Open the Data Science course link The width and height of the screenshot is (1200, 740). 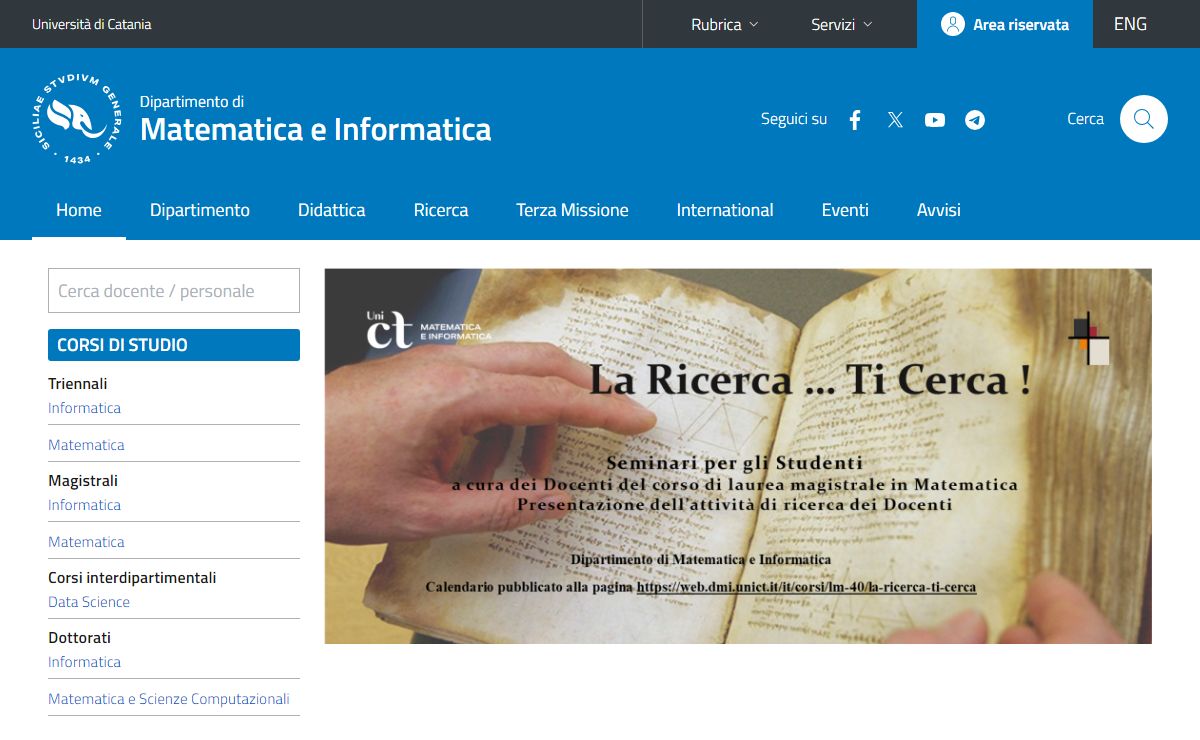(89, 602)
